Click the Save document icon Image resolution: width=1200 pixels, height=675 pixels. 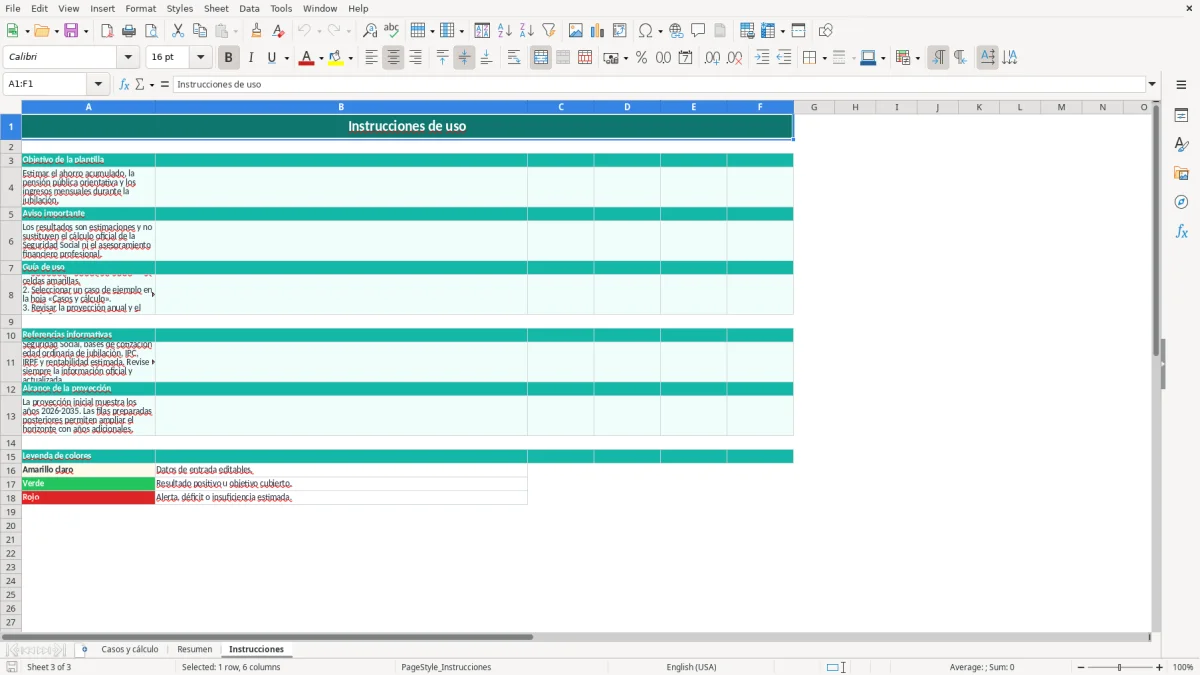(71, 31)
